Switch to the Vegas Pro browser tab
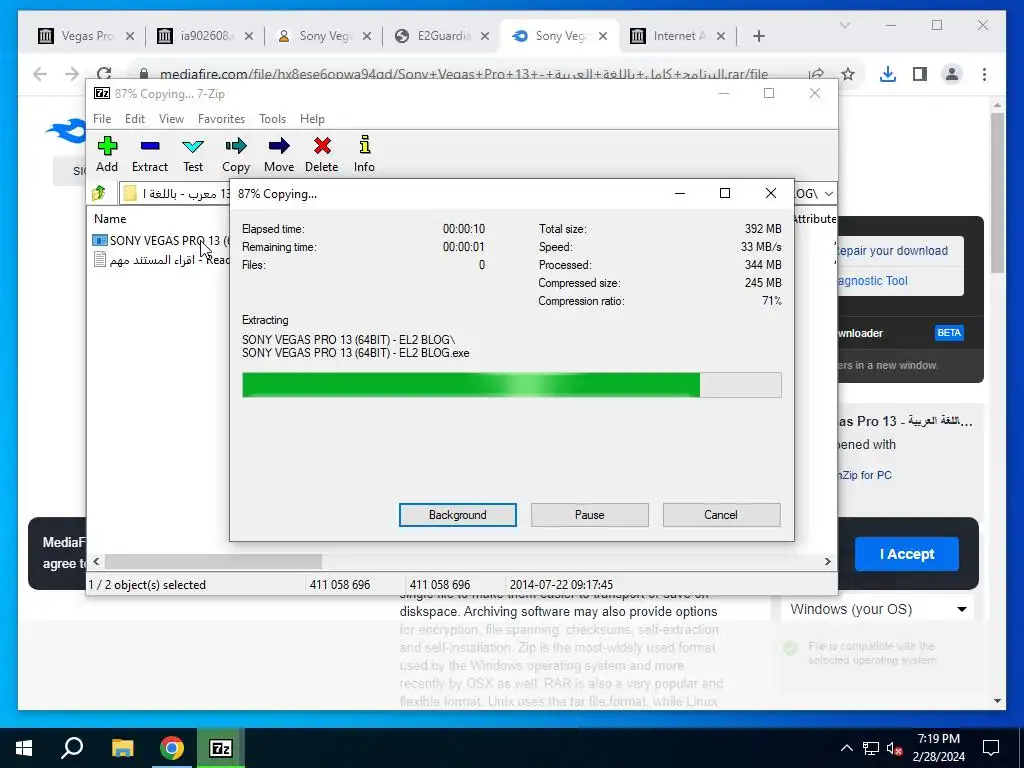Viewport: 1024px width, 768px height. pos(87,36)
